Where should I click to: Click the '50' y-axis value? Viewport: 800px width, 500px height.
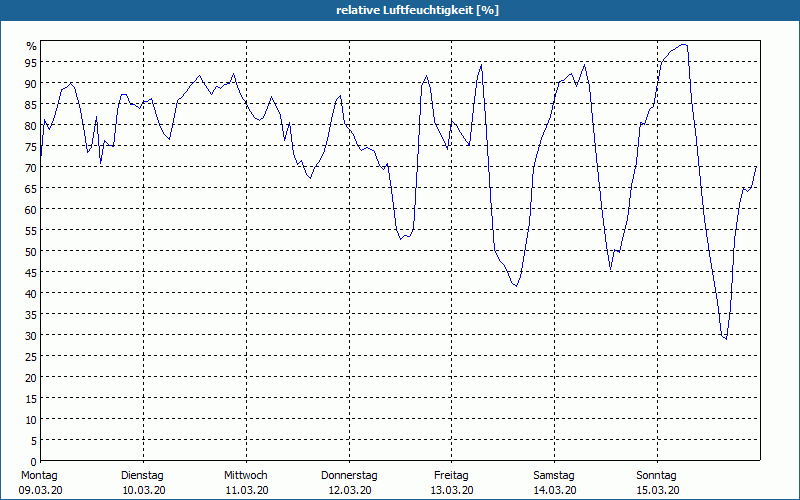pos(31,252)
